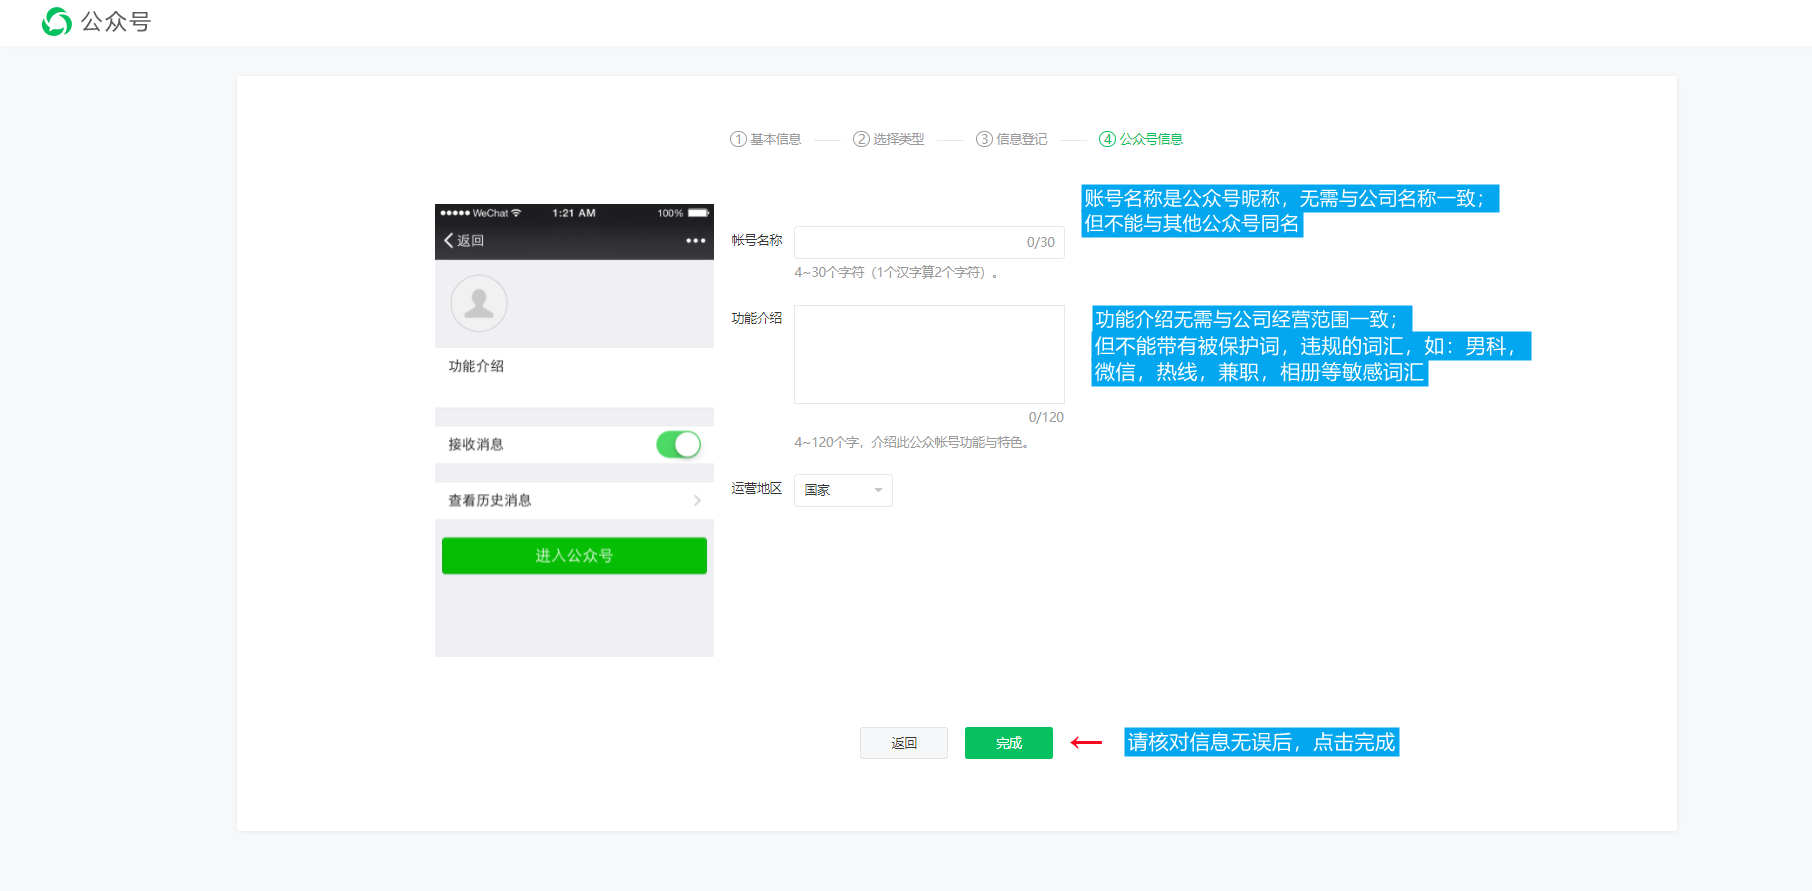Image resolution: width=1812 pixels, height=891 pixels.
Task: Open the 国家 region dropdown
Action: pyautogui.click(x=842, y=490)
